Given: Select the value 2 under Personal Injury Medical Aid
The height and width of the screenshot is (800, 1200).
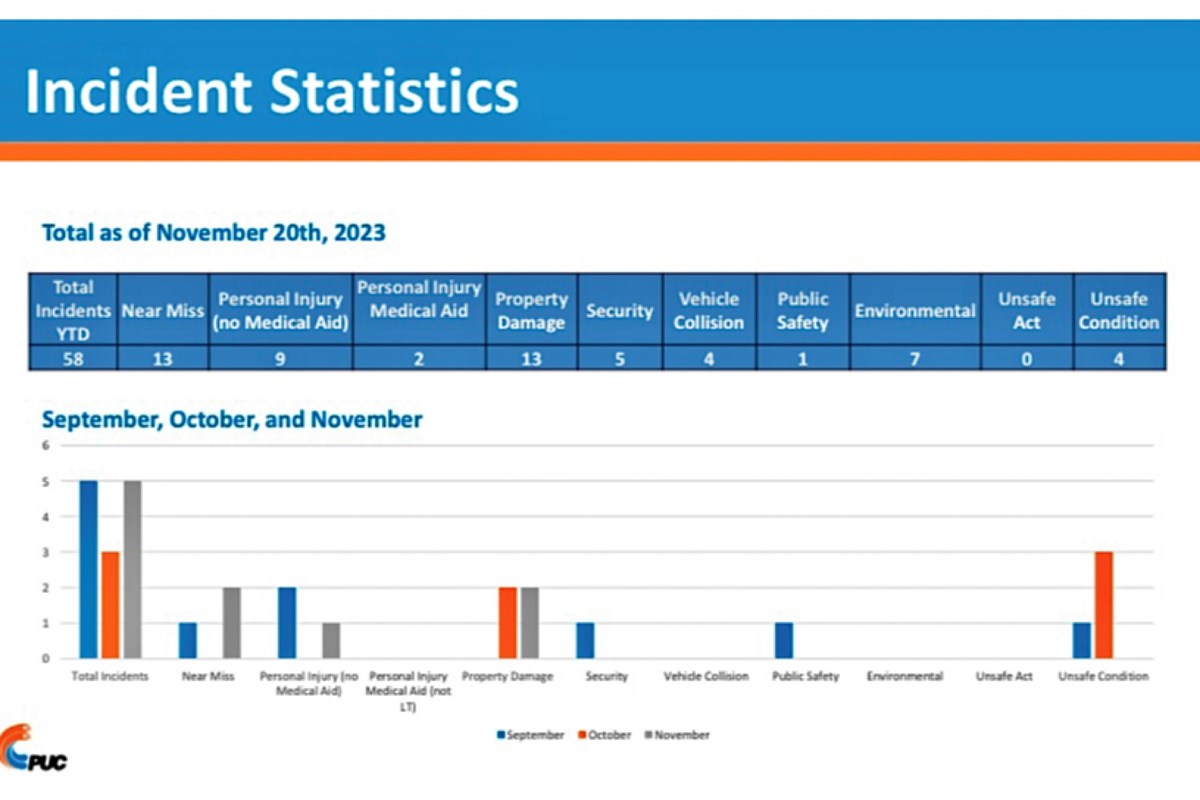Looking at the screenshot, I should [419, 358].
